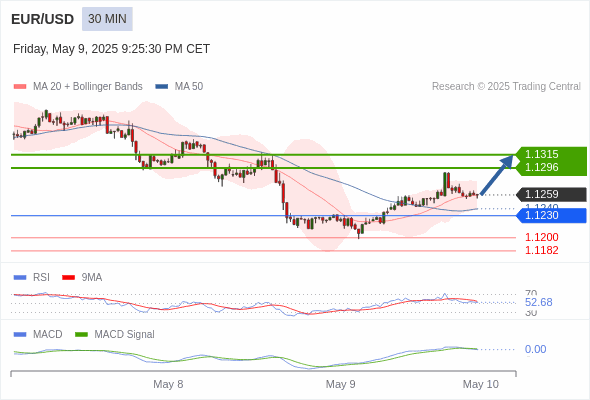Screen dimensions: 590x400
Task: Click the May 8 axis label
Action: tap(168, 384)
